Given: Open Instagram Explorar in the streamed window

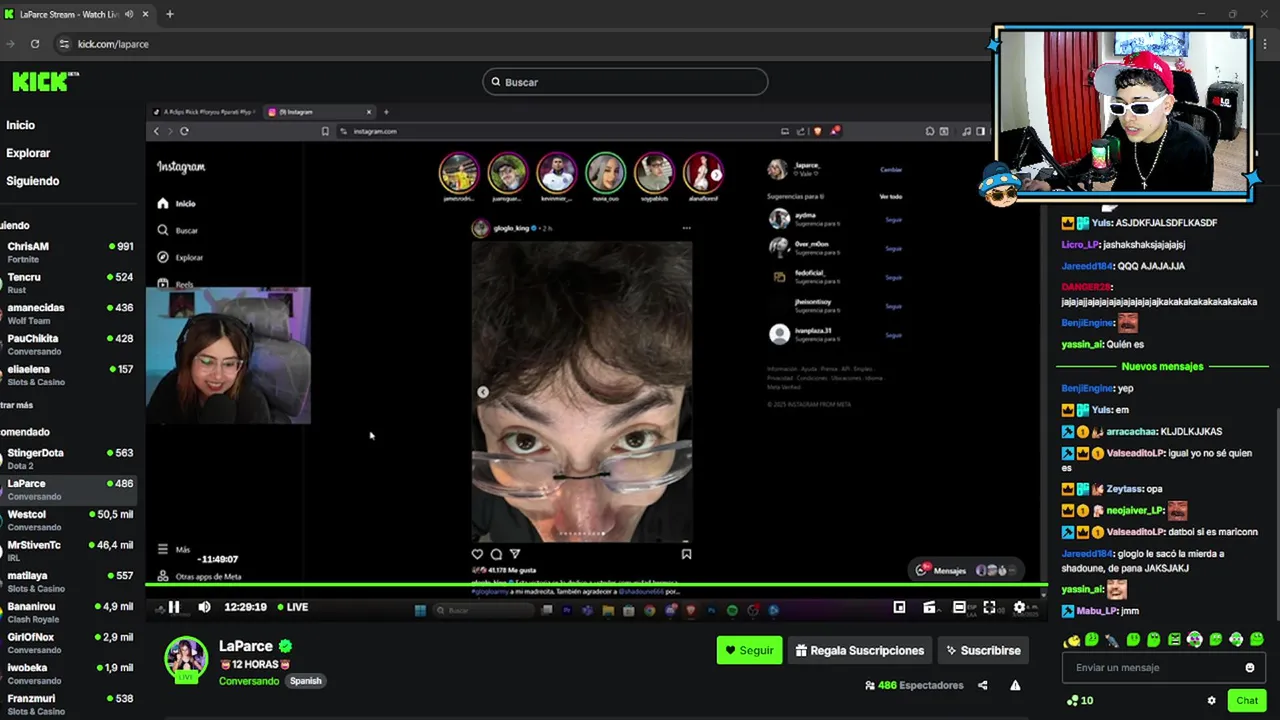Looking at the screenshot, I should pyautogui.click(x=180, y=257).
